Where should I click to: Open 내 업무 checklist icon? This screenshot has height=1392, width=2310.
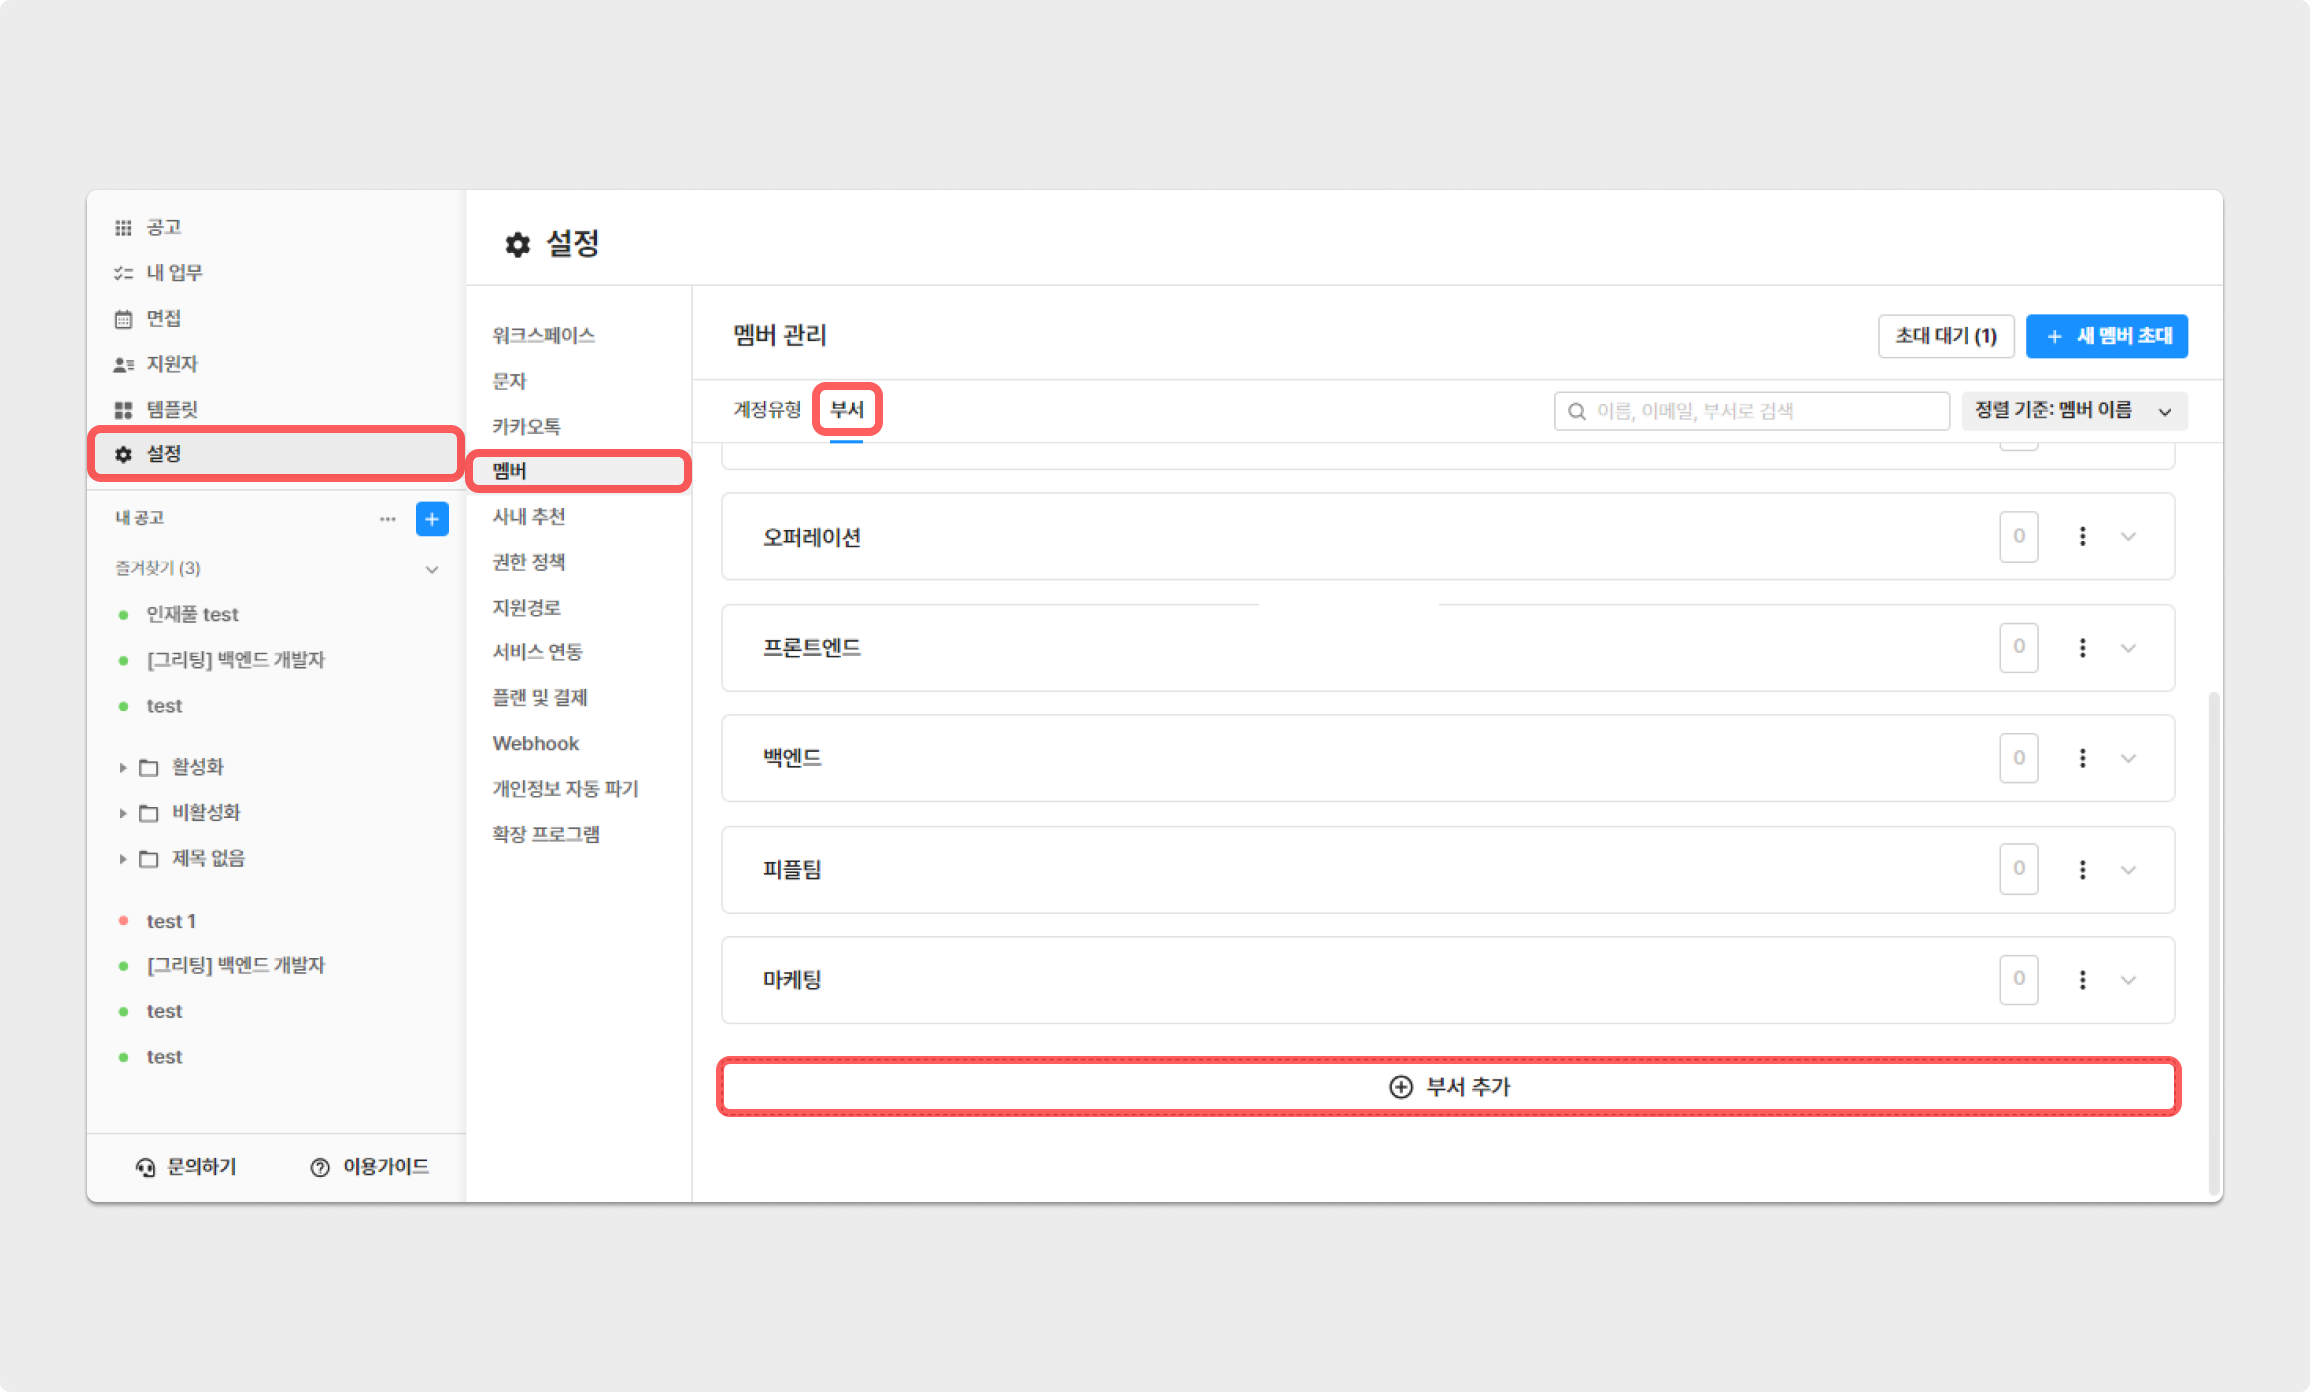tap(123, 273)
